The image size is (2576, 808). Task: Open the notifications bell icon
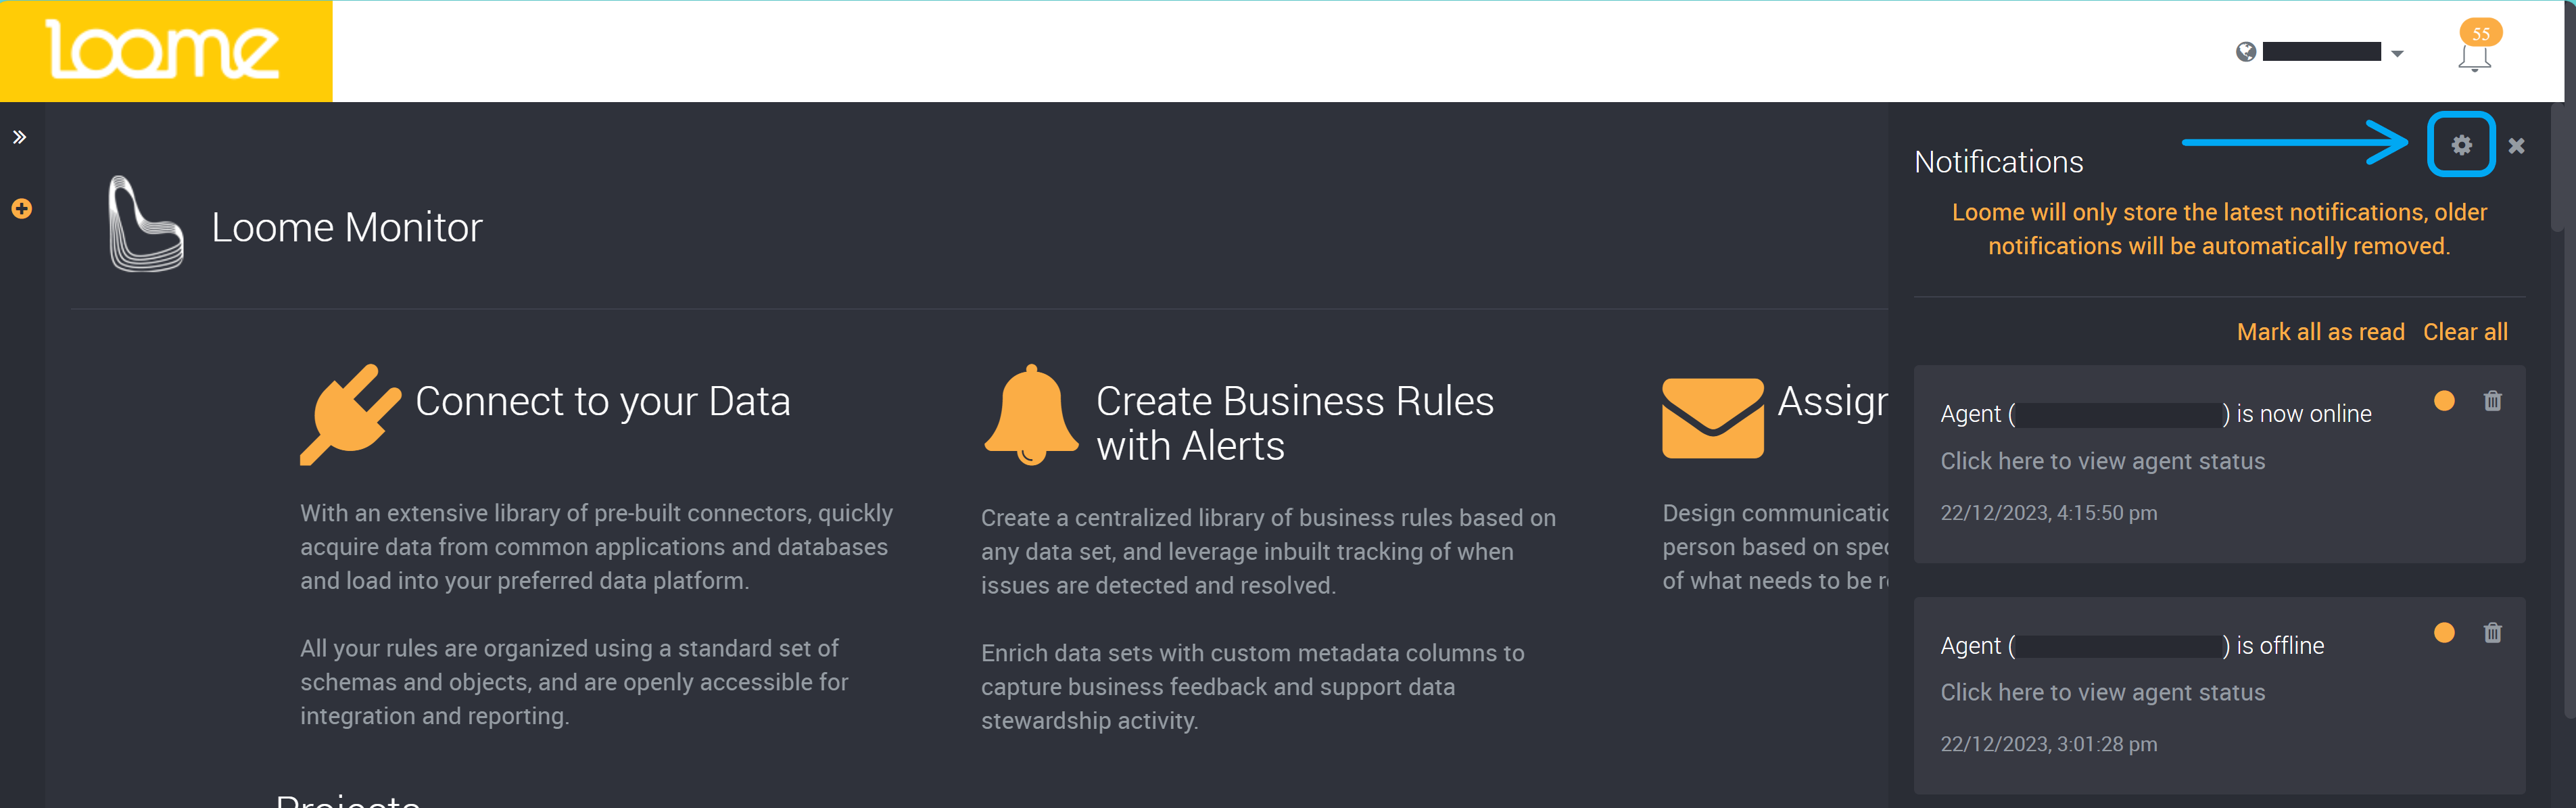(2474, 58)
